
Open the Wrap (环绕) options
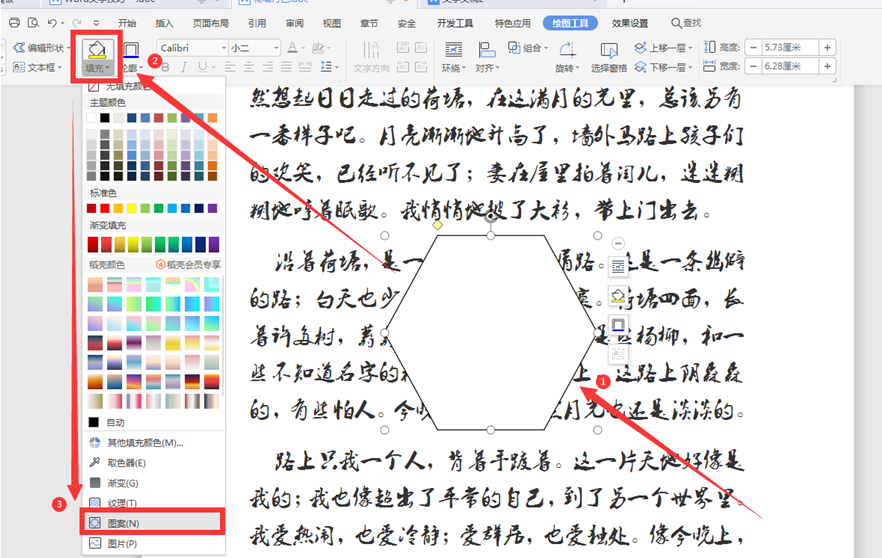tap(453, 57)
